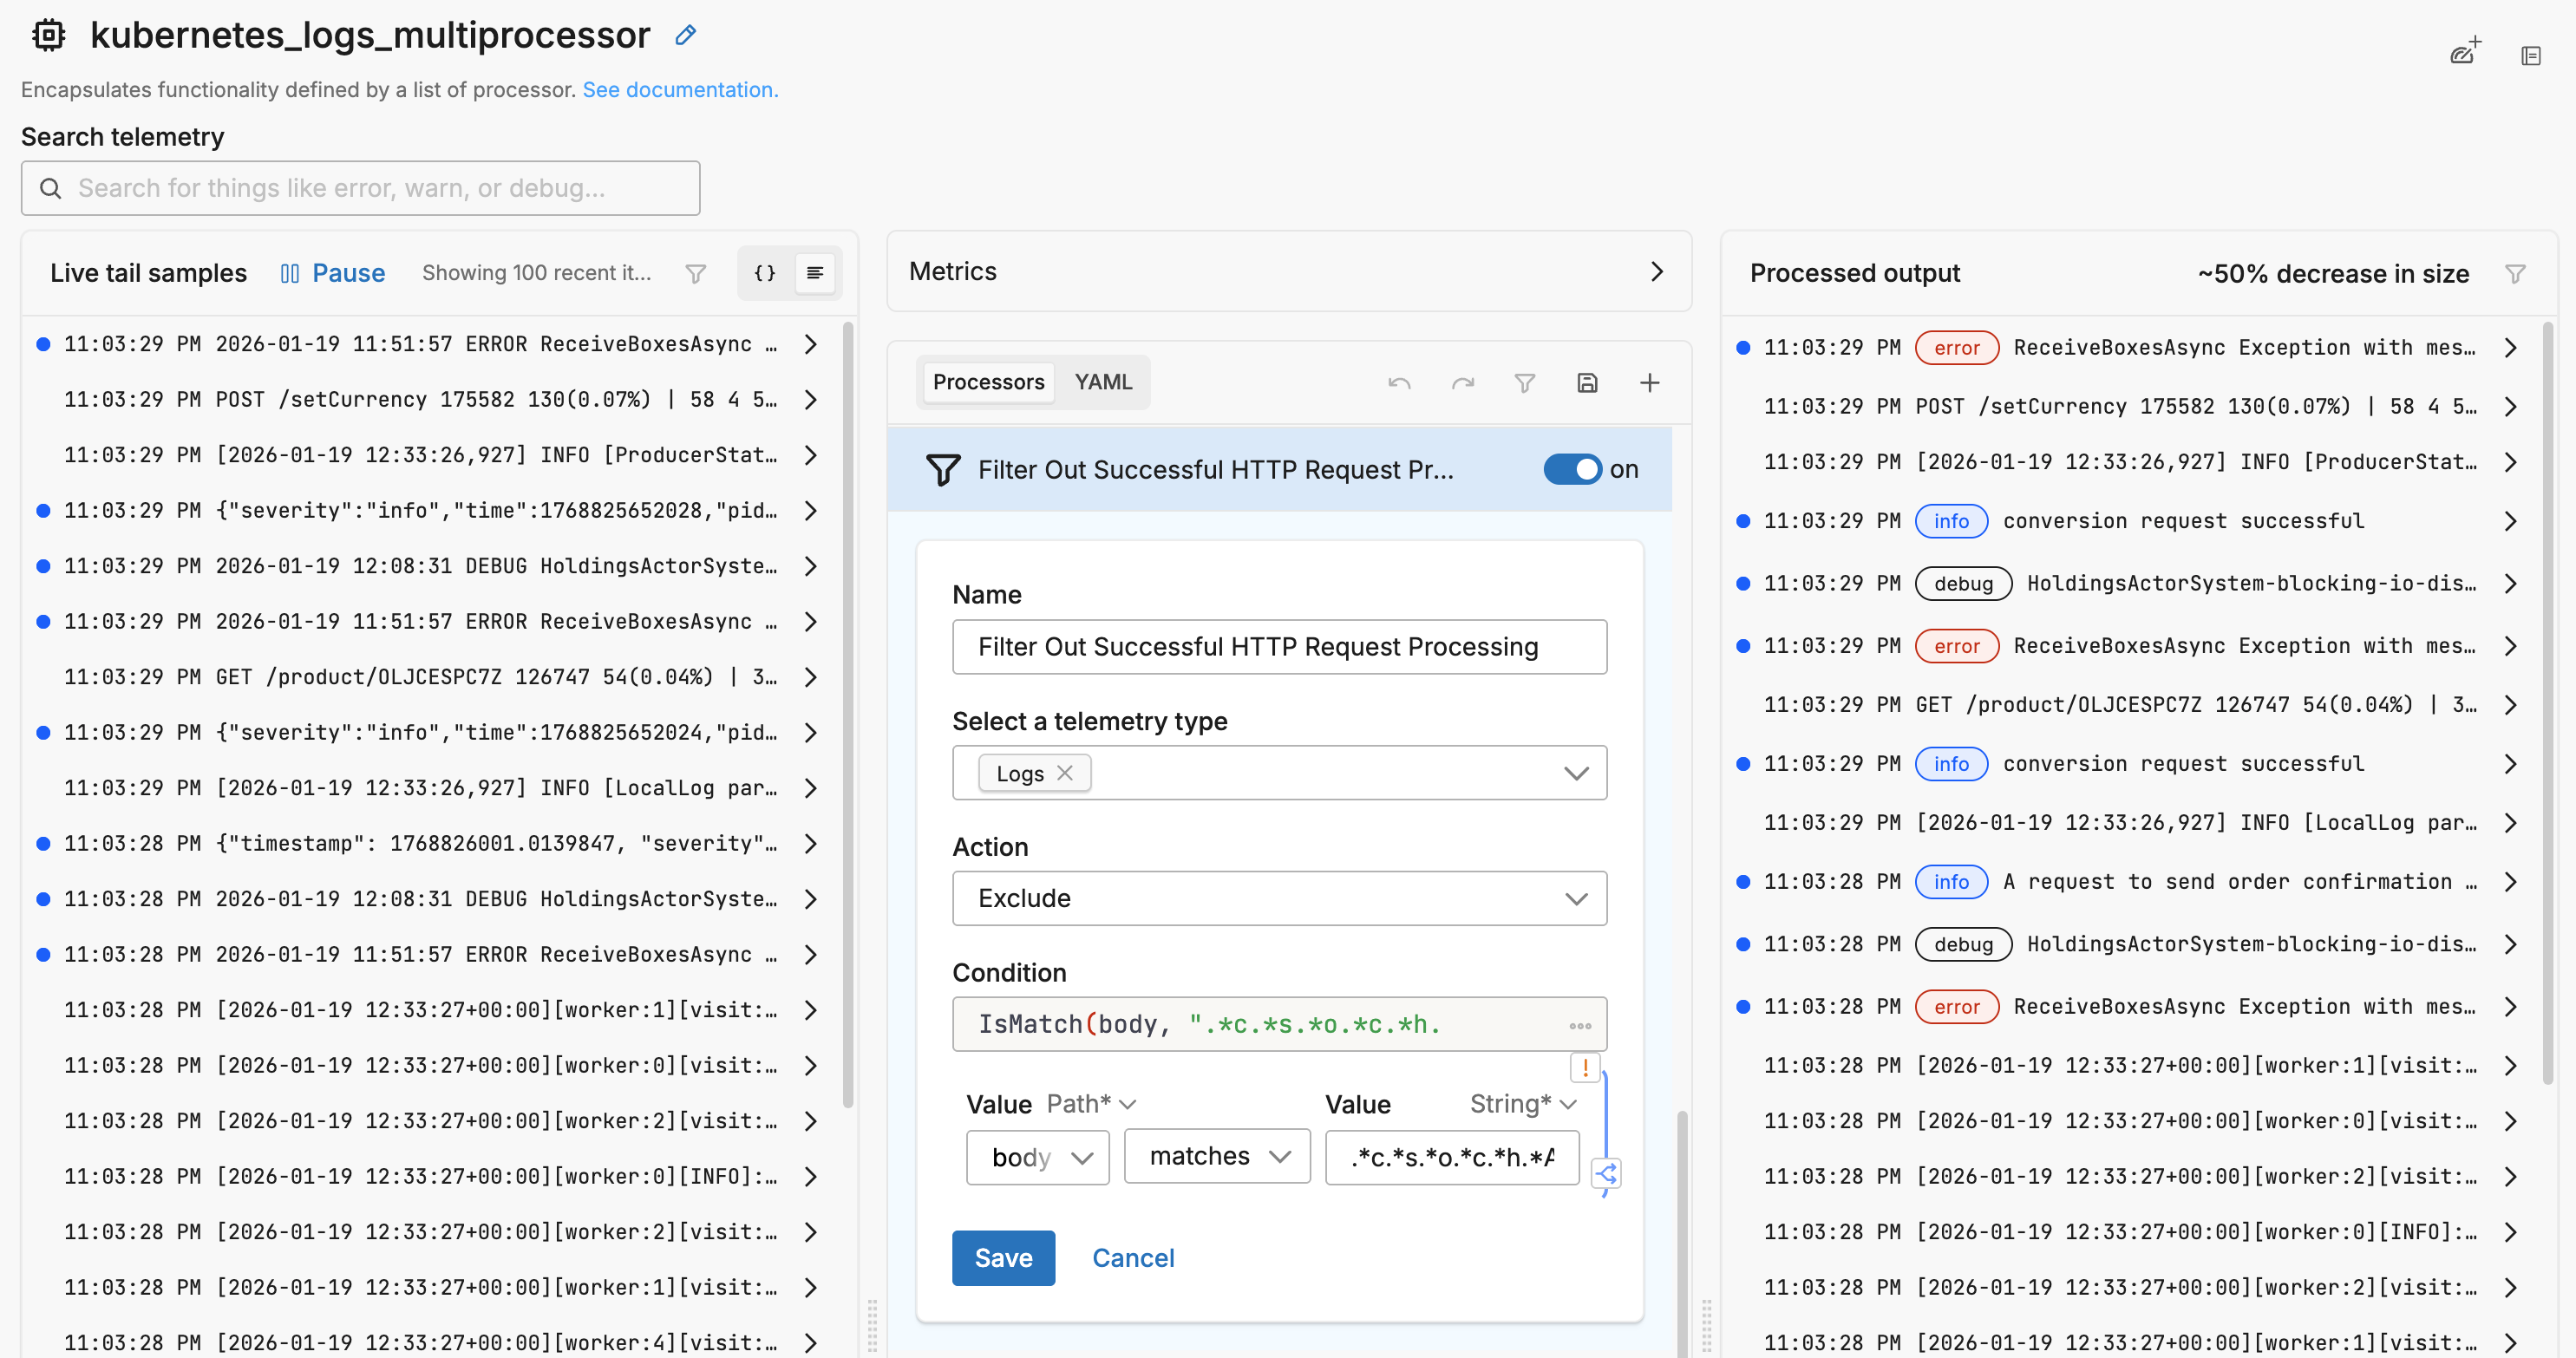Edit the pipeline name with the pencil icon
Screen dimensions: 2576x1358
coord(685,35)
